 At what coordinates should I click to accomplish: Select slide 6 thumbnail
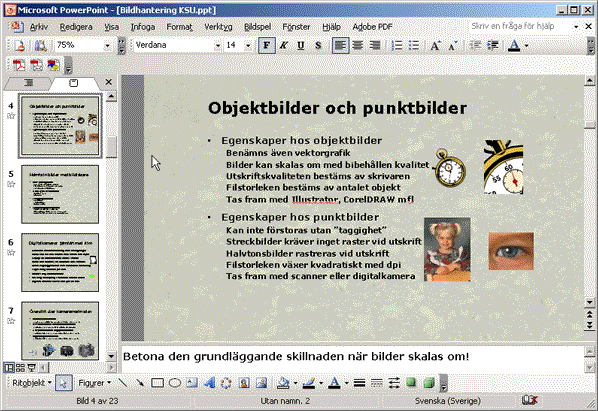coord(60,262)
